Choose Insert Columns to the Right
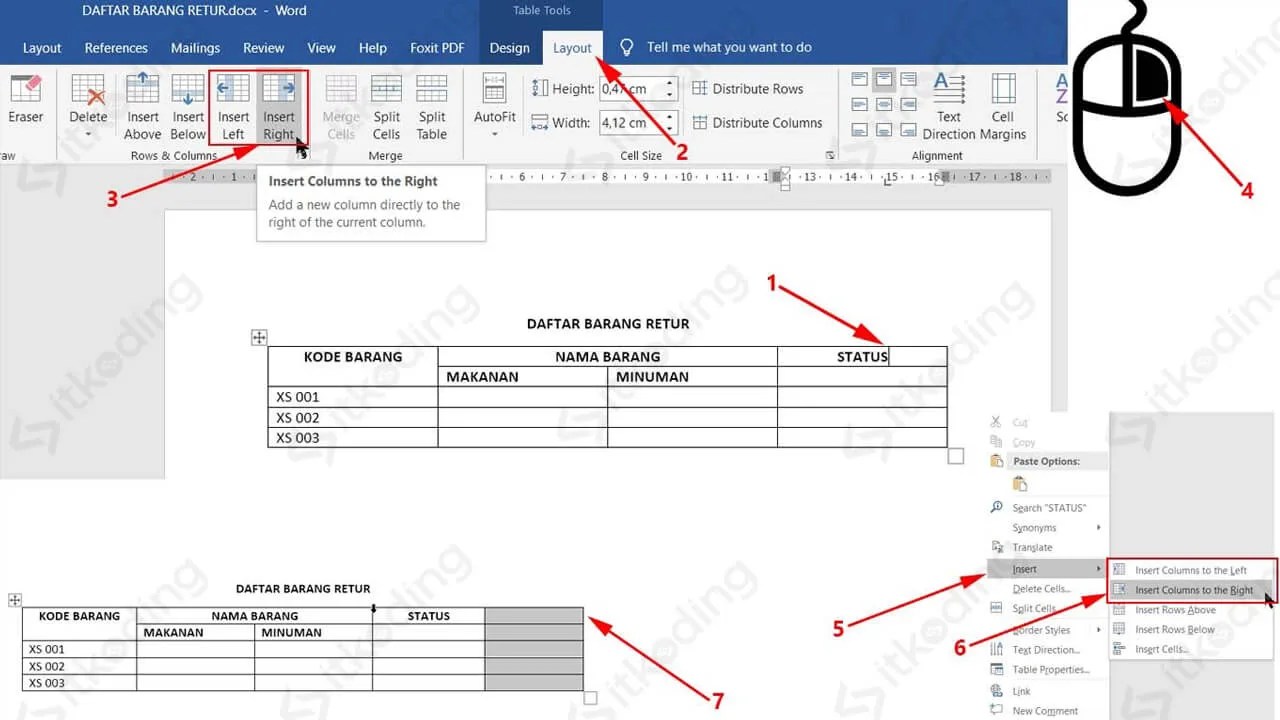The height and width of the screenshot is (720, 1280). pos(1193,590)
